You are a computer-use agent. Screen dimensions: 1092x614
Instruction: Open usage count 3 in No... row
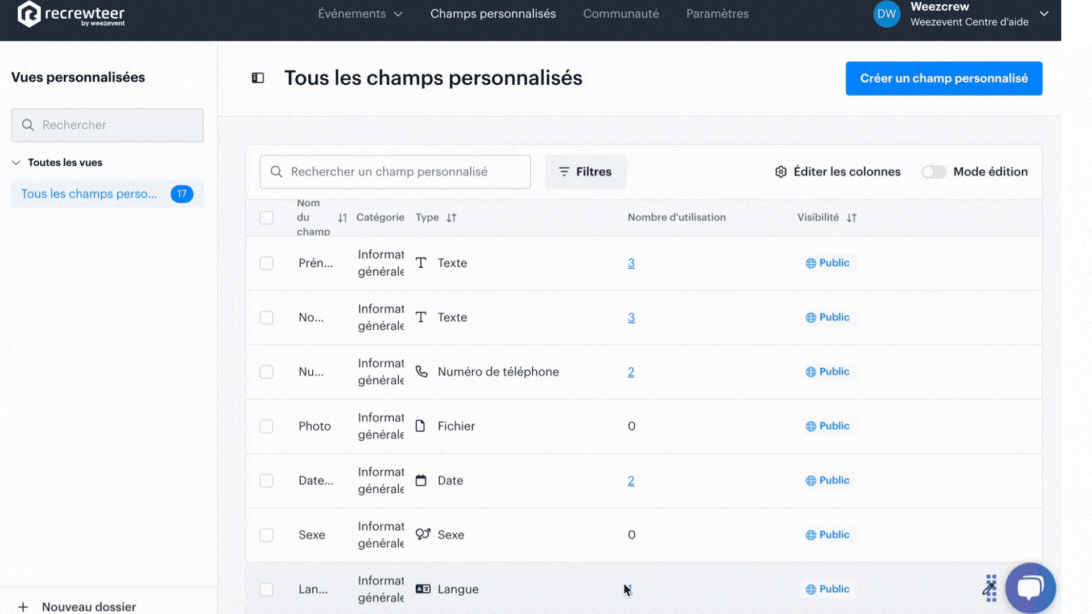[631, 317]
